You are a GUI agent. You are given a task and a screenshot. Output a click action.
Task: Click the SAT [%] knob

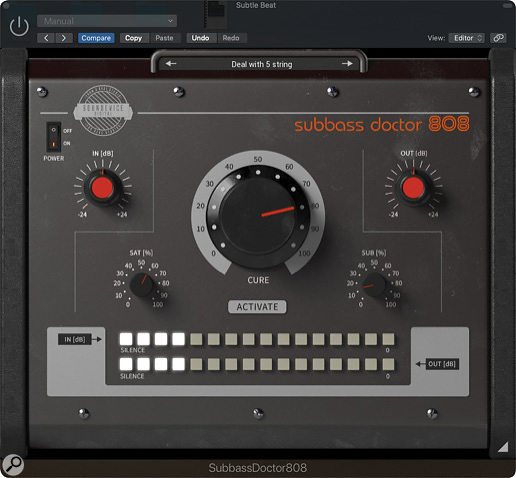coord(141,285)
